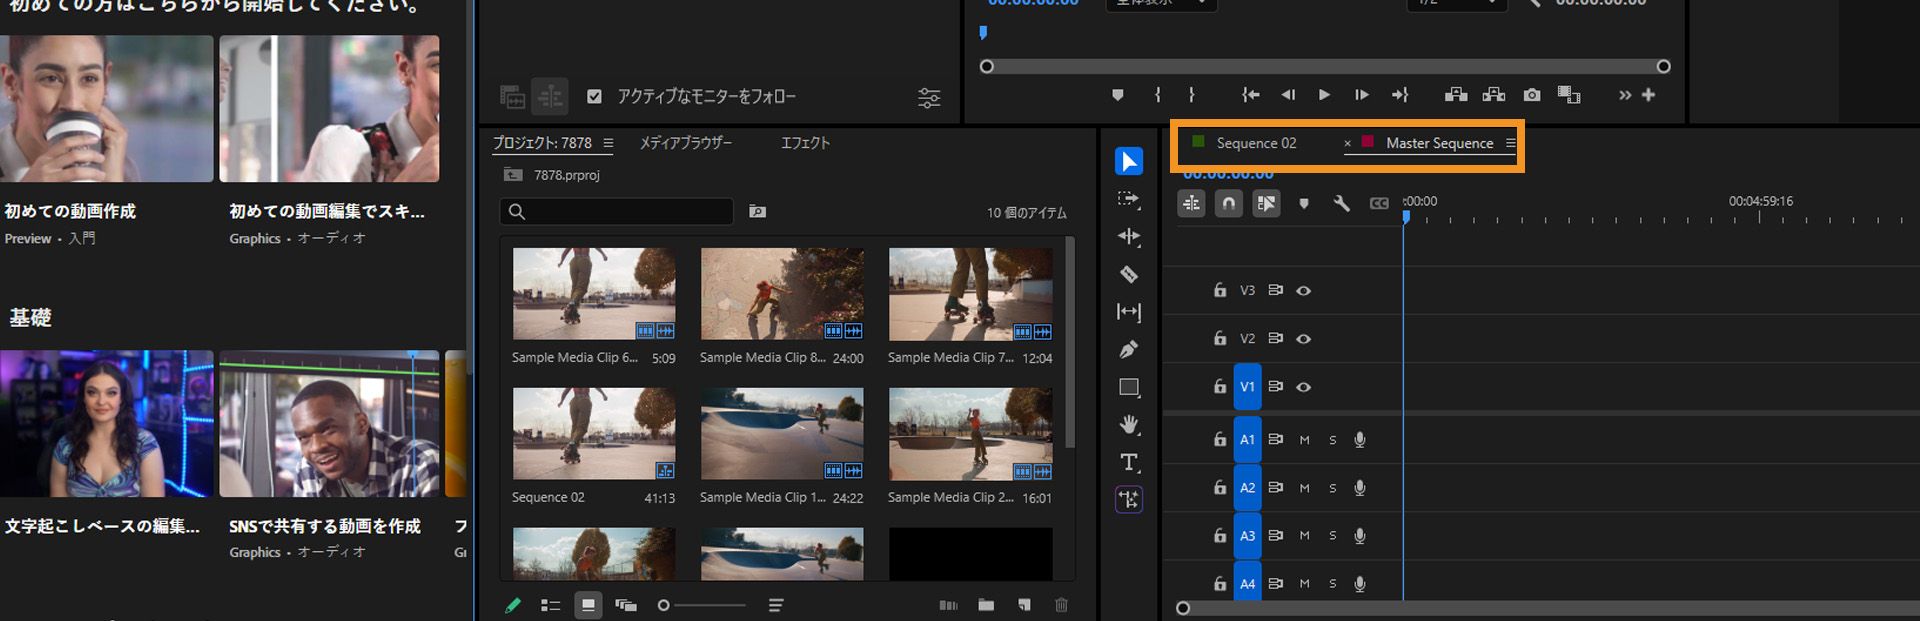Viewport: 1920px width, 621px height.
Task: Enable voice-over record on track A3
Action: coord(1360,536)
